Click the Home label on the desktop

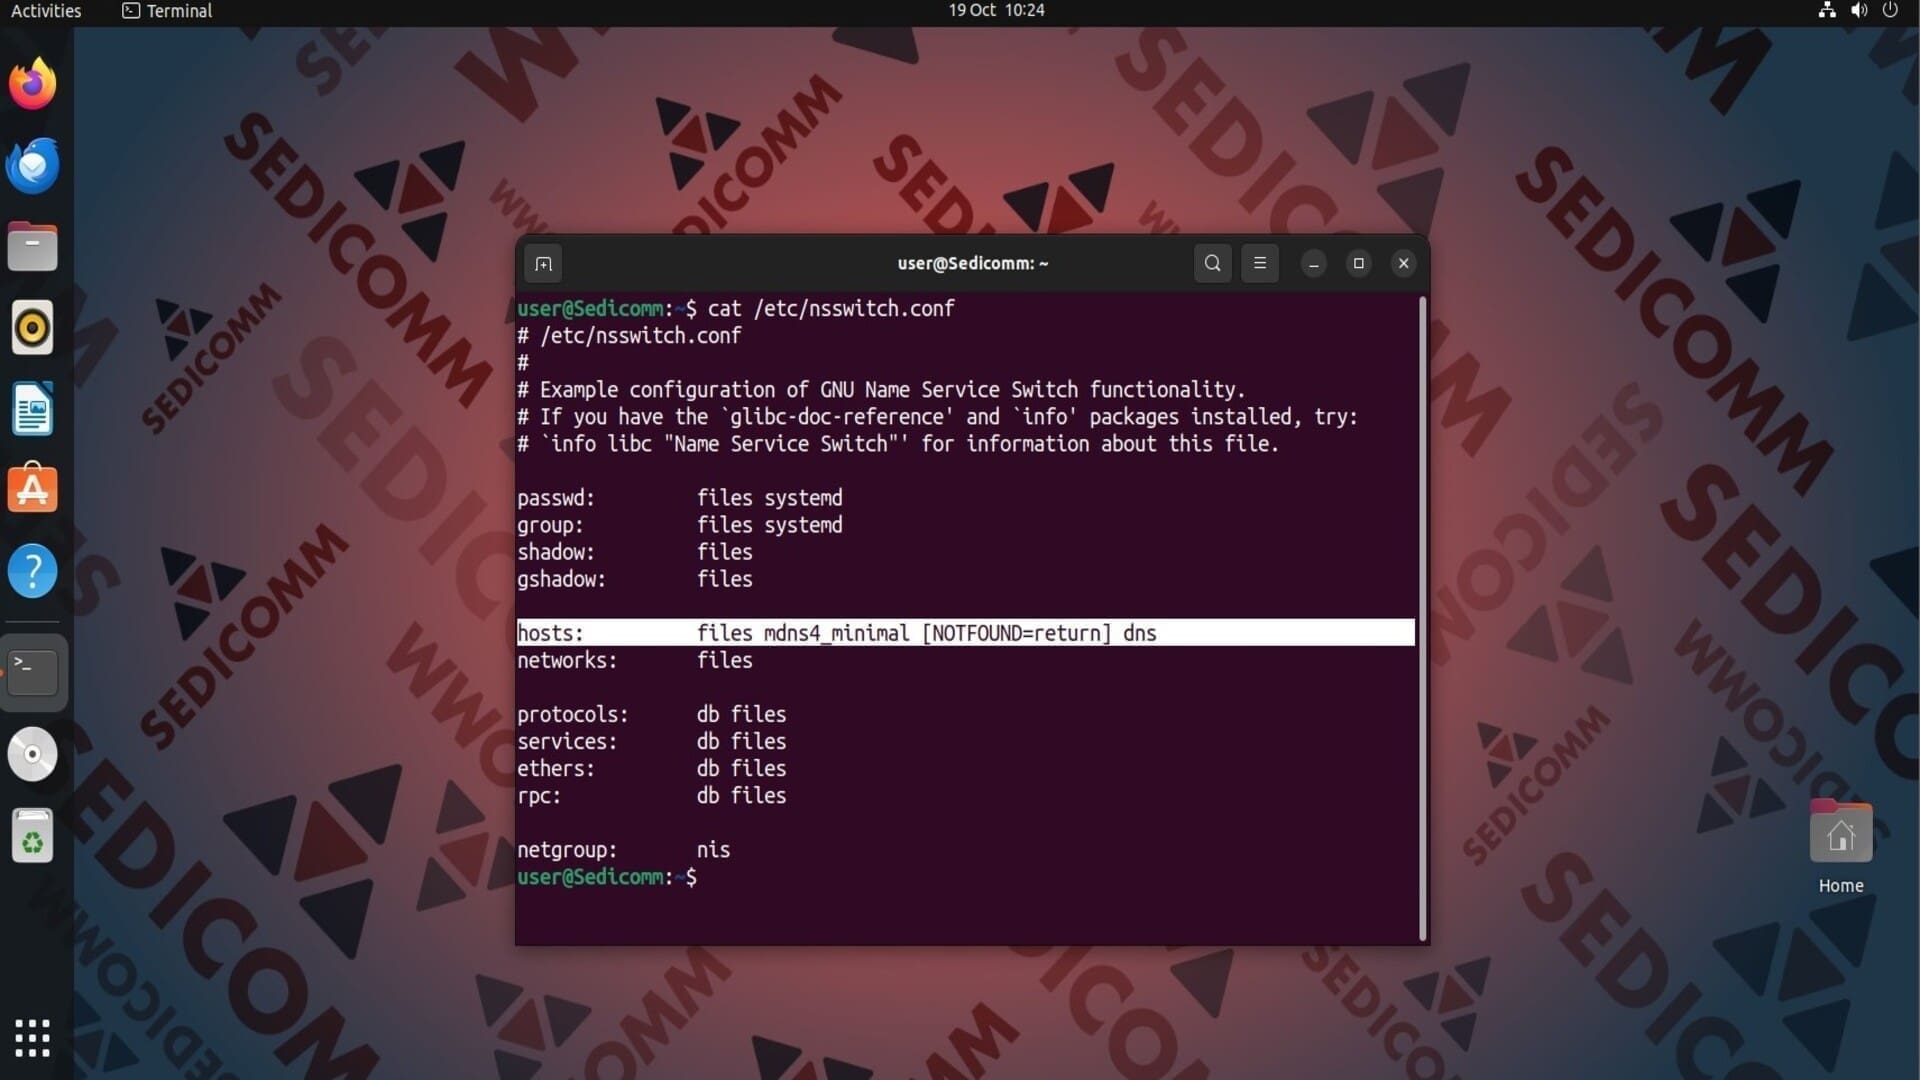click(x=1841, y=886)
